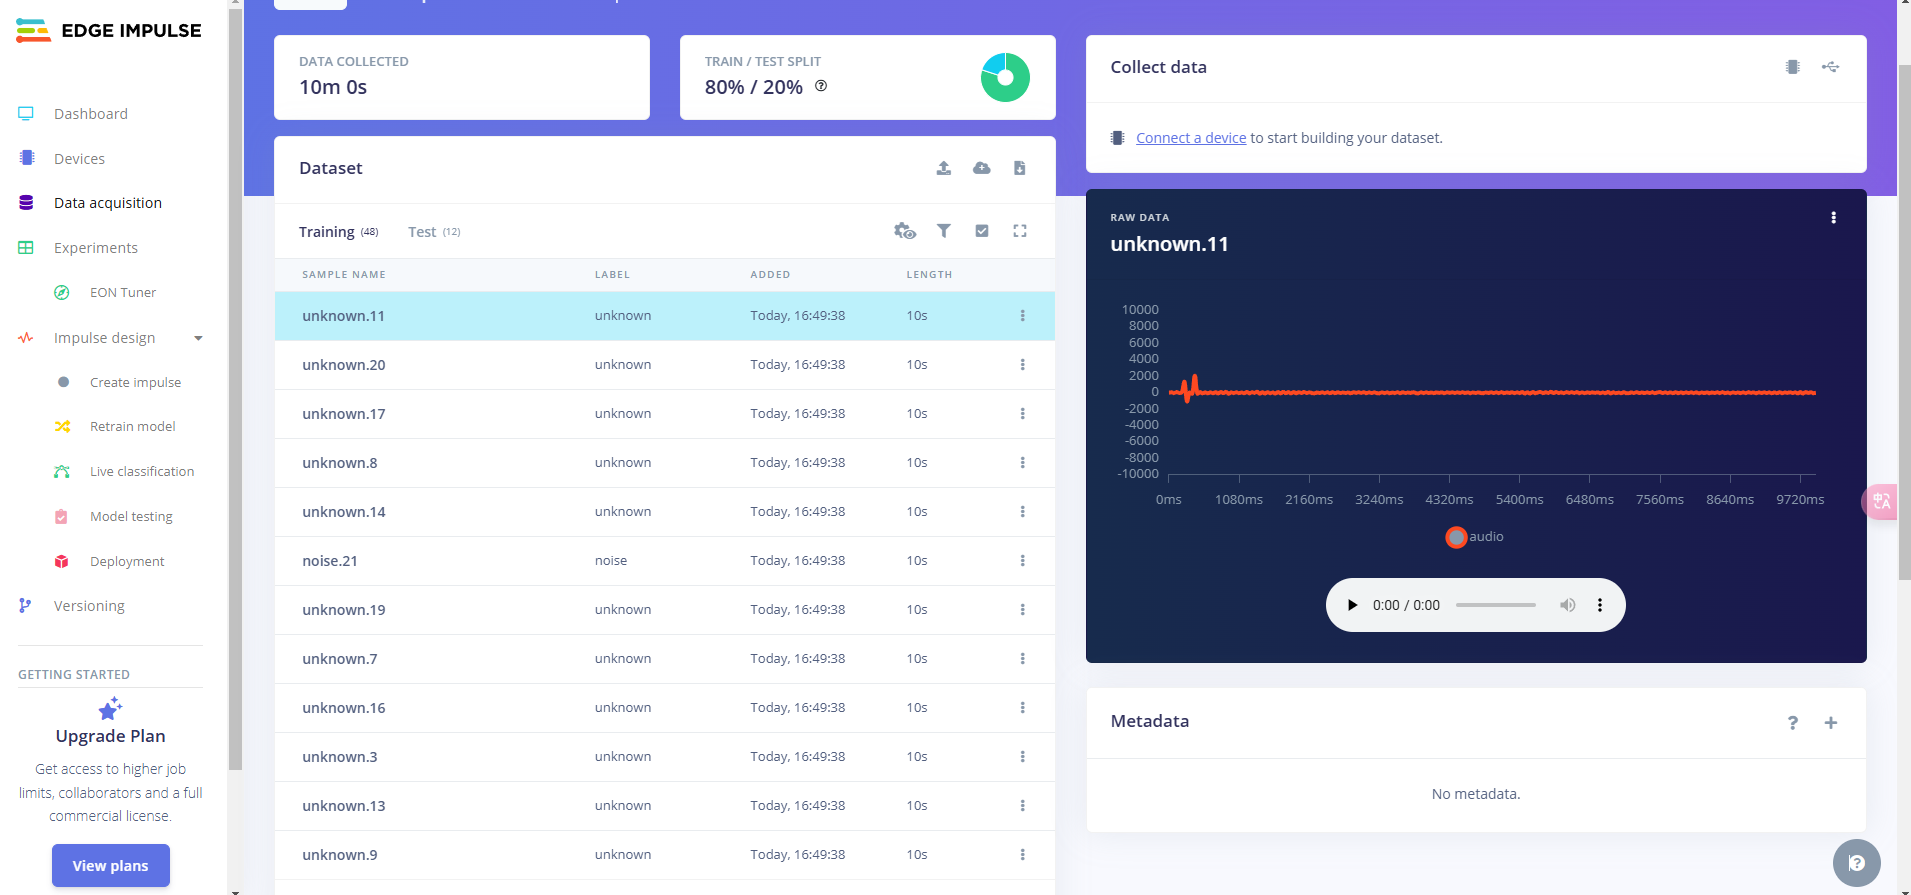1911x895 pixels.
Task: Click the upload data icon in Dataset header
Action: (943, 168)
